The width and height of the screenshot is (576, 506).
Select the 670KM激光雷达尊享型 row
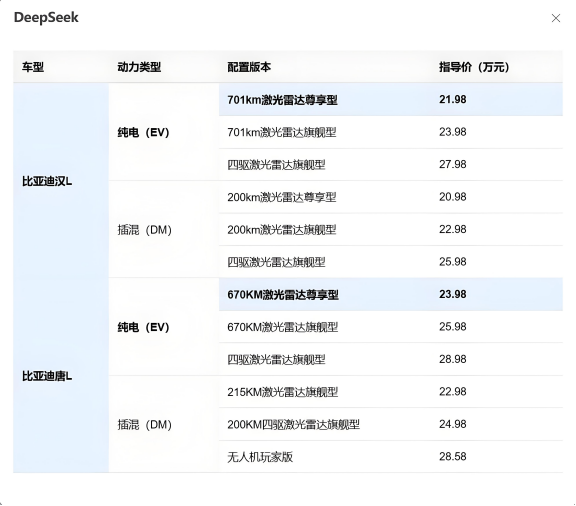391,294
